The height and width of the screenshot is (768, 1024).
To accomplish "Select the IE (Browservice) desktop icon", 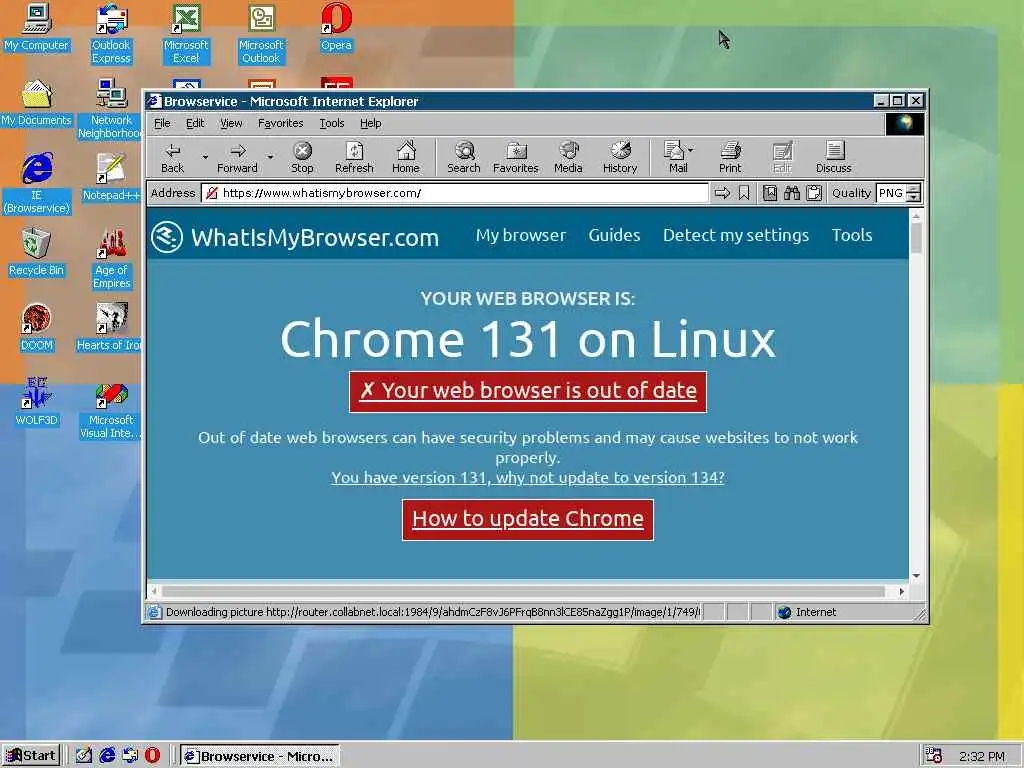I will tap(36, 184).
